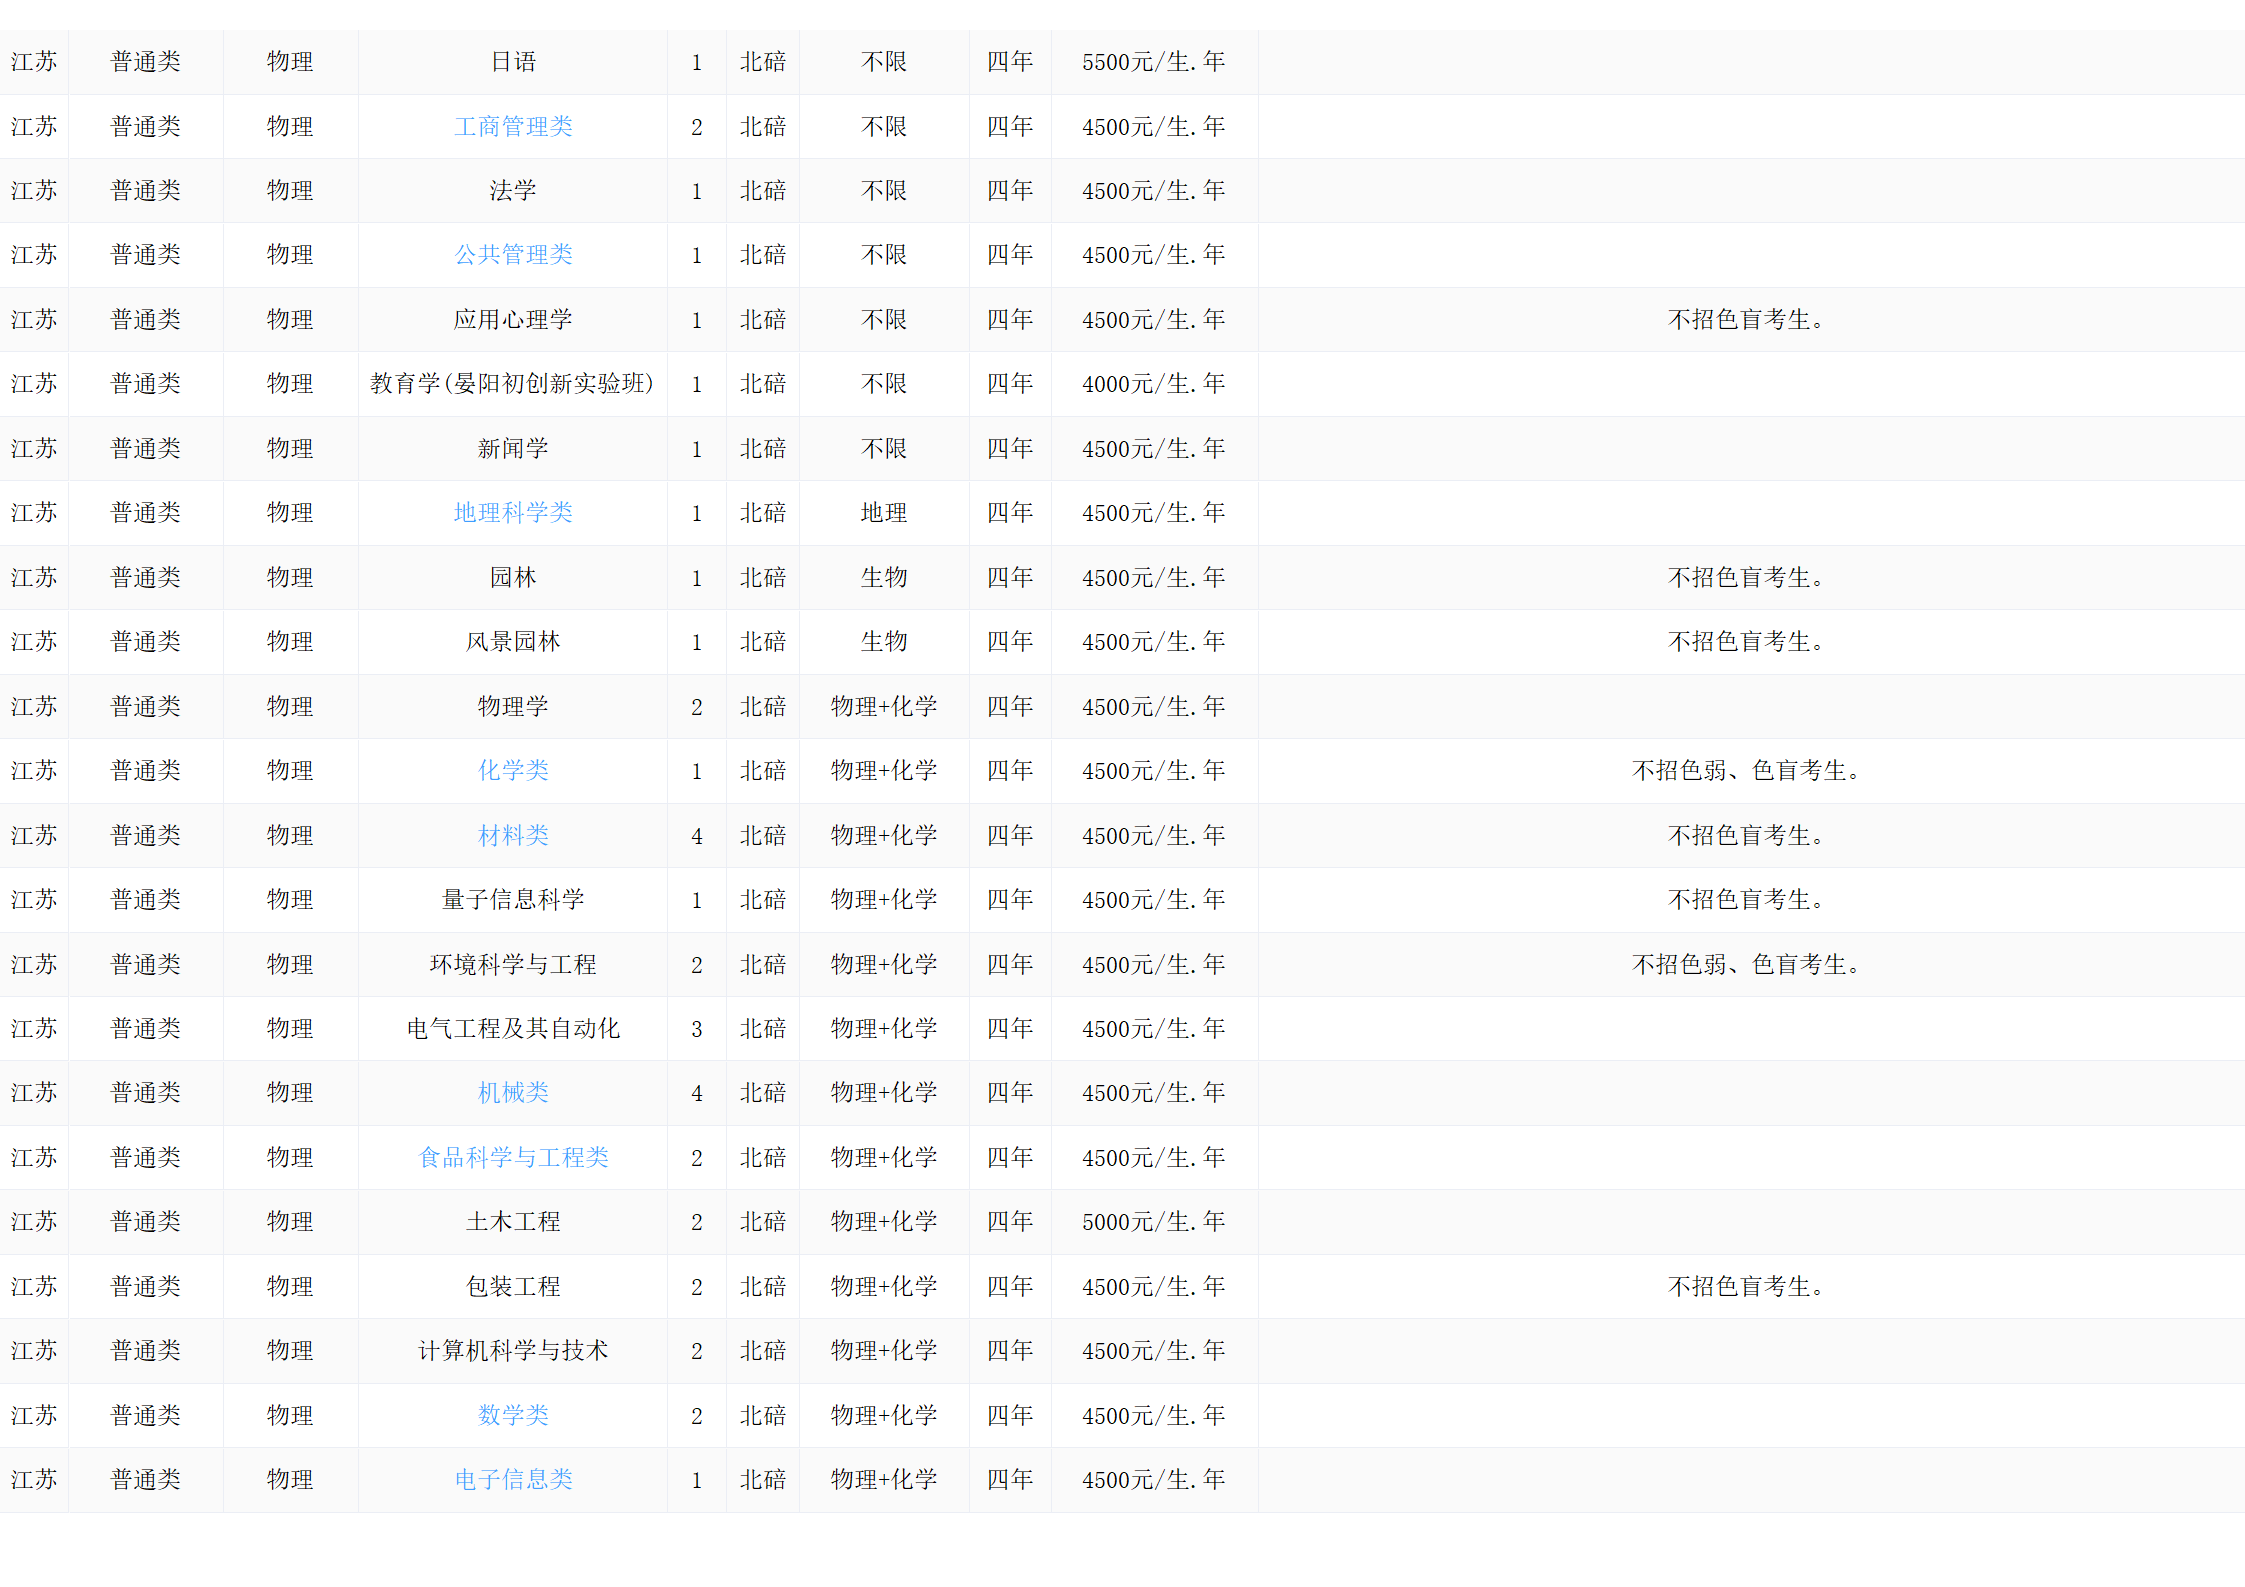Open the 工商管理类 major link
This screenshot has width=2245, height=1587.
click(513, 127)
